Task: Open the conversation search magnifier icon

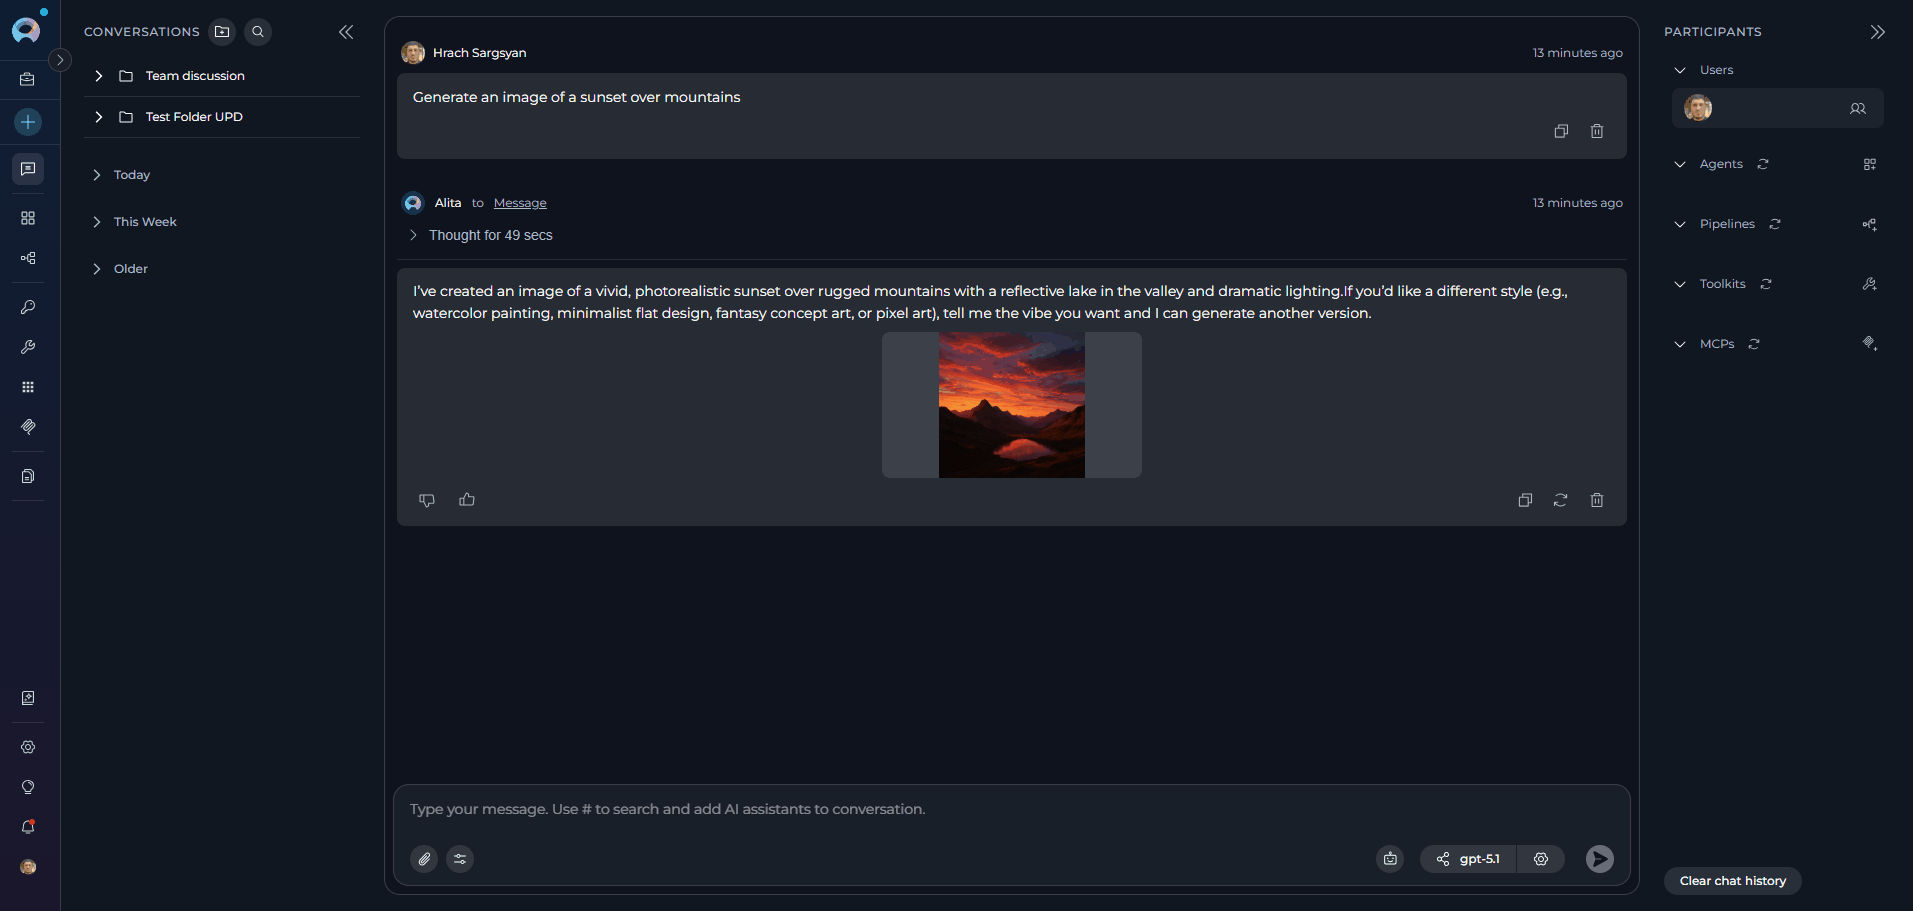Action: click(258, 32)
